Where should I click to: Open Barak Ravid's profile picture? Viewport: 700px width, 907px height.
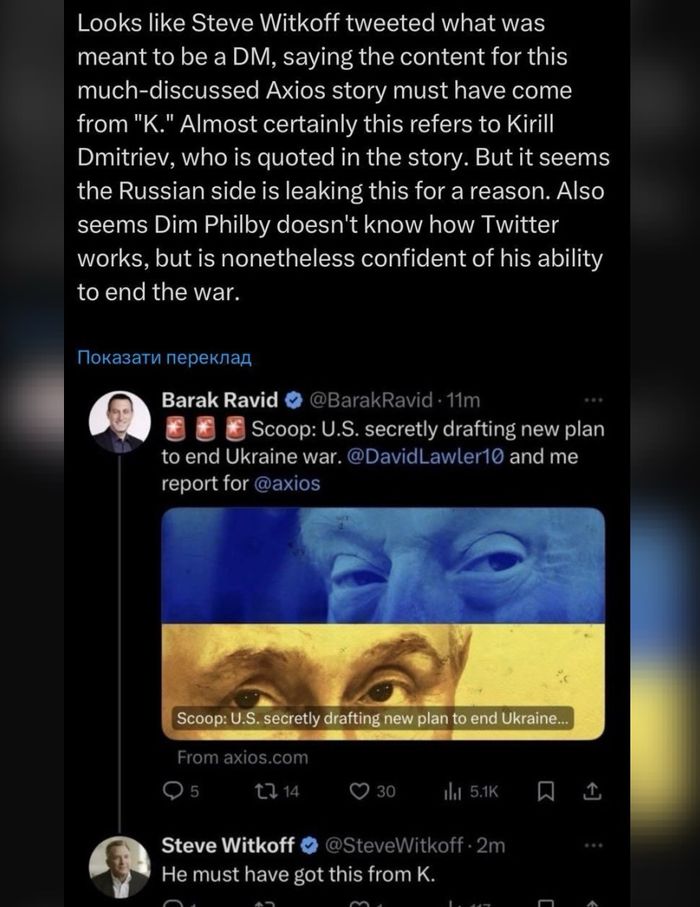coord(120,422)
